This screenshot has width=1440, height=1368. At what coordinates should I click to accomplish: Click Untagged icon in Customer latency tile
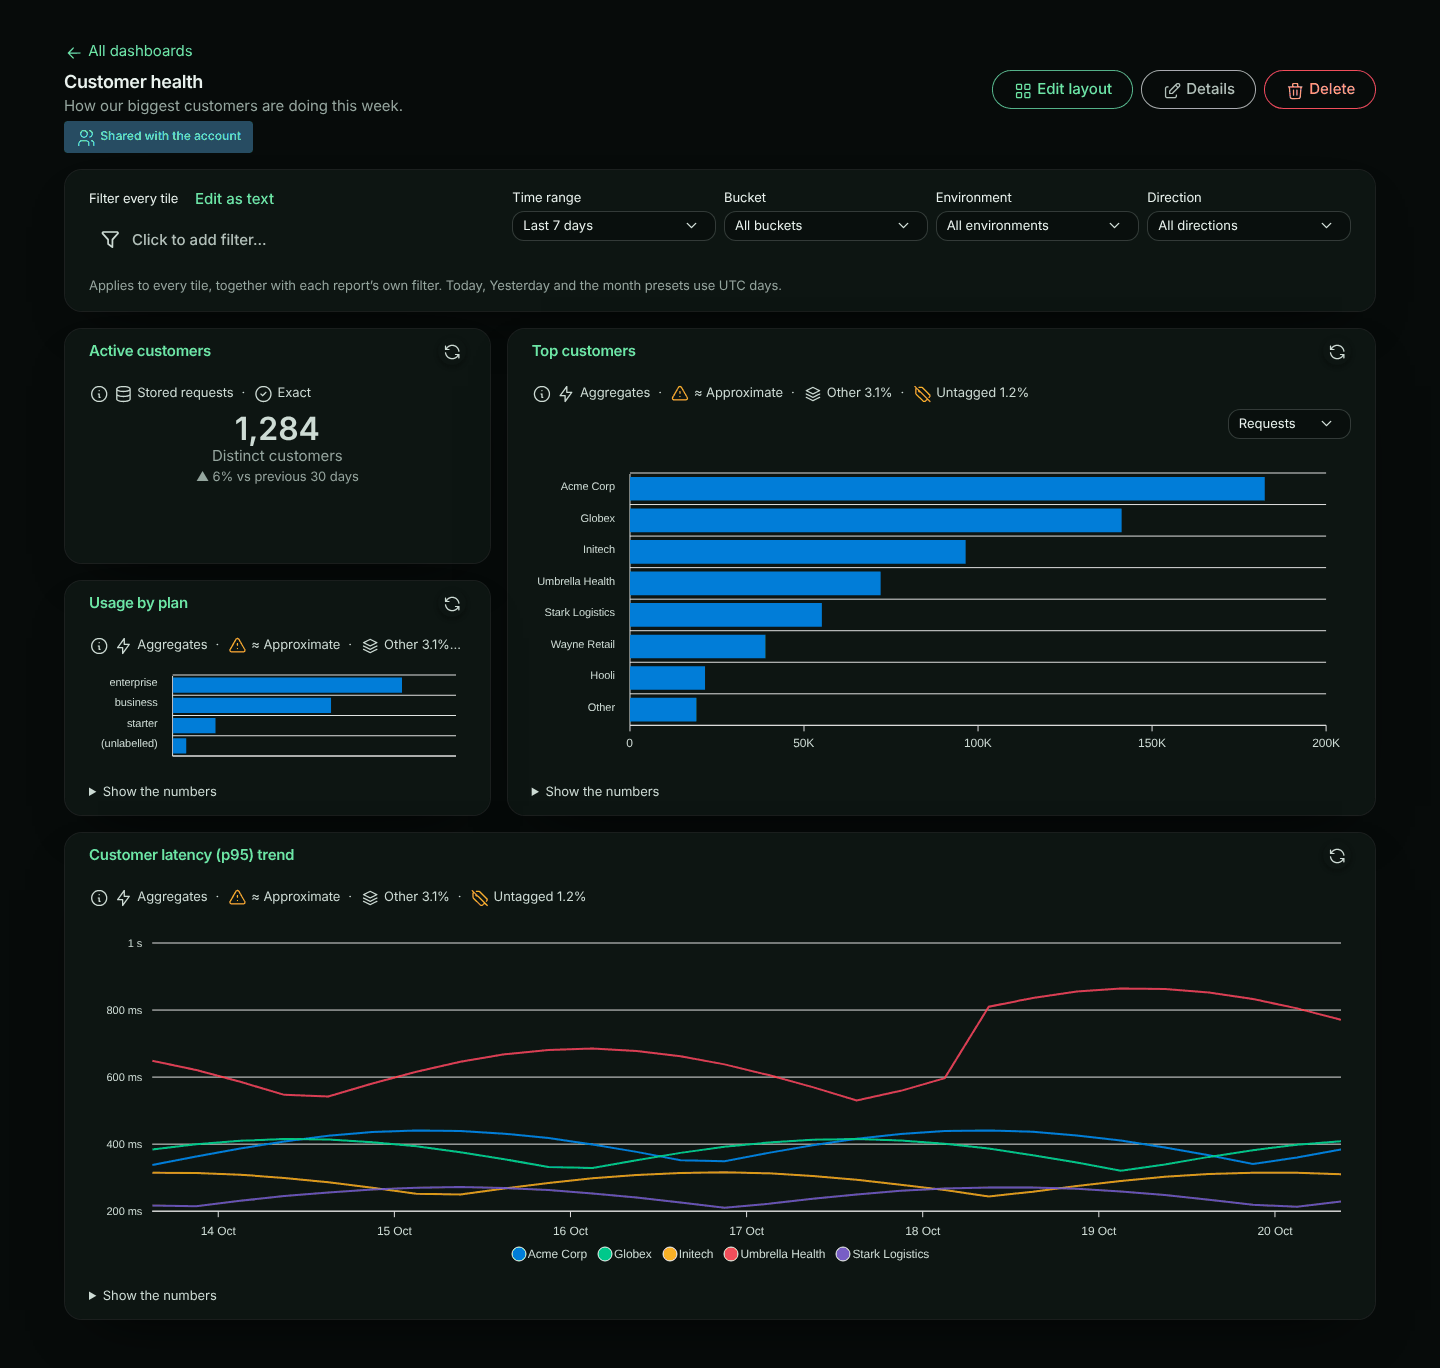480,898
